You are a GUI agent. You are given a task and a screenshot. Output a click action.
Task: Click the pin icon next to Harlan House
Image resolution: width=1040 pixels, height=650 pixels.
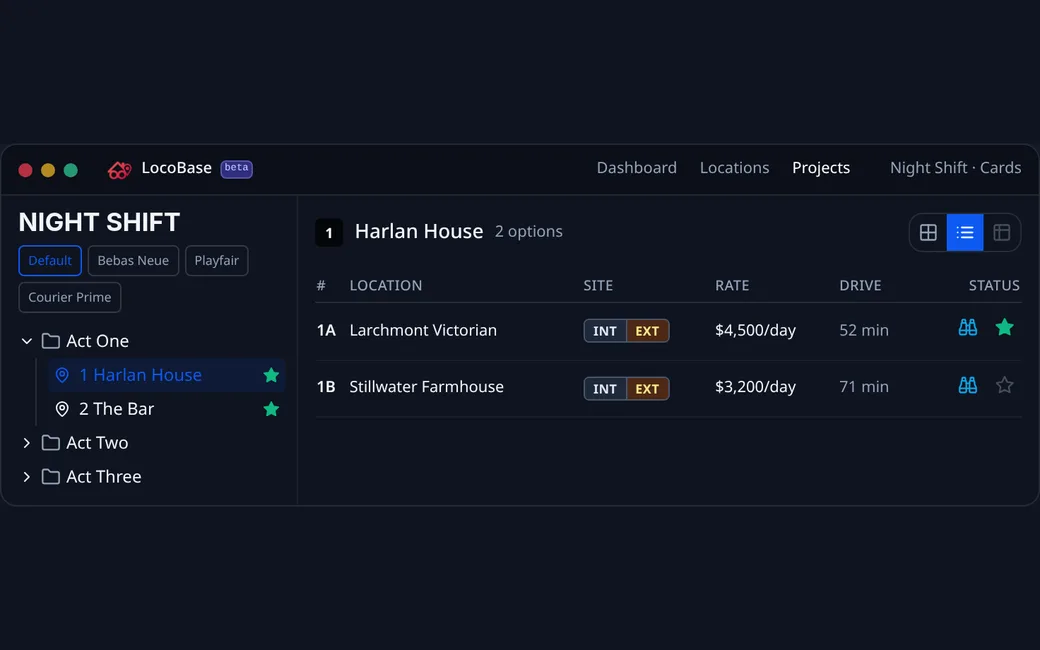[x=62, y=375]
